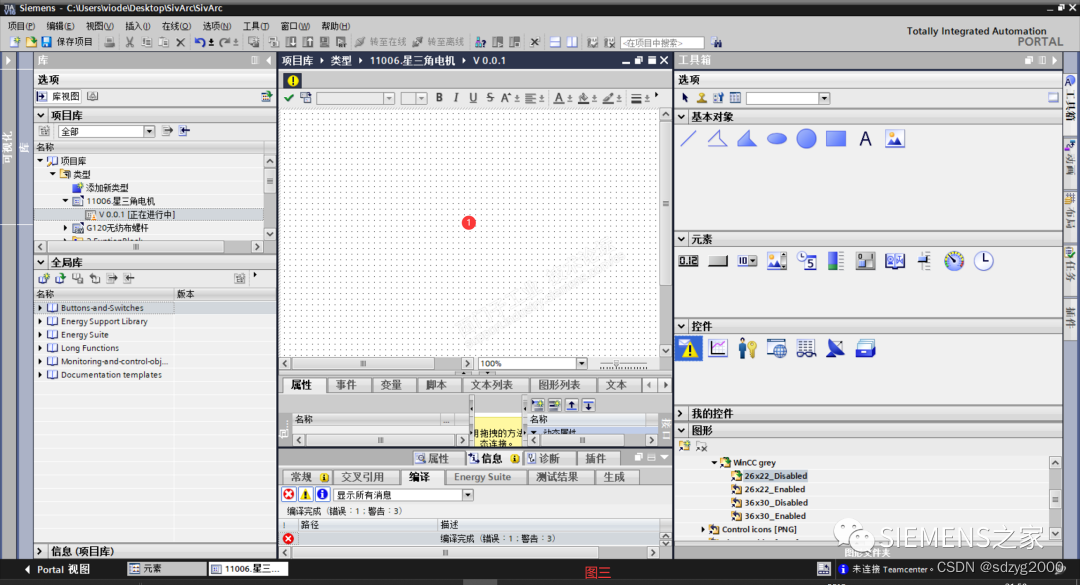Toggle information messages filter button
This screenshot has width=1080, height=585.
click(322, 494)
